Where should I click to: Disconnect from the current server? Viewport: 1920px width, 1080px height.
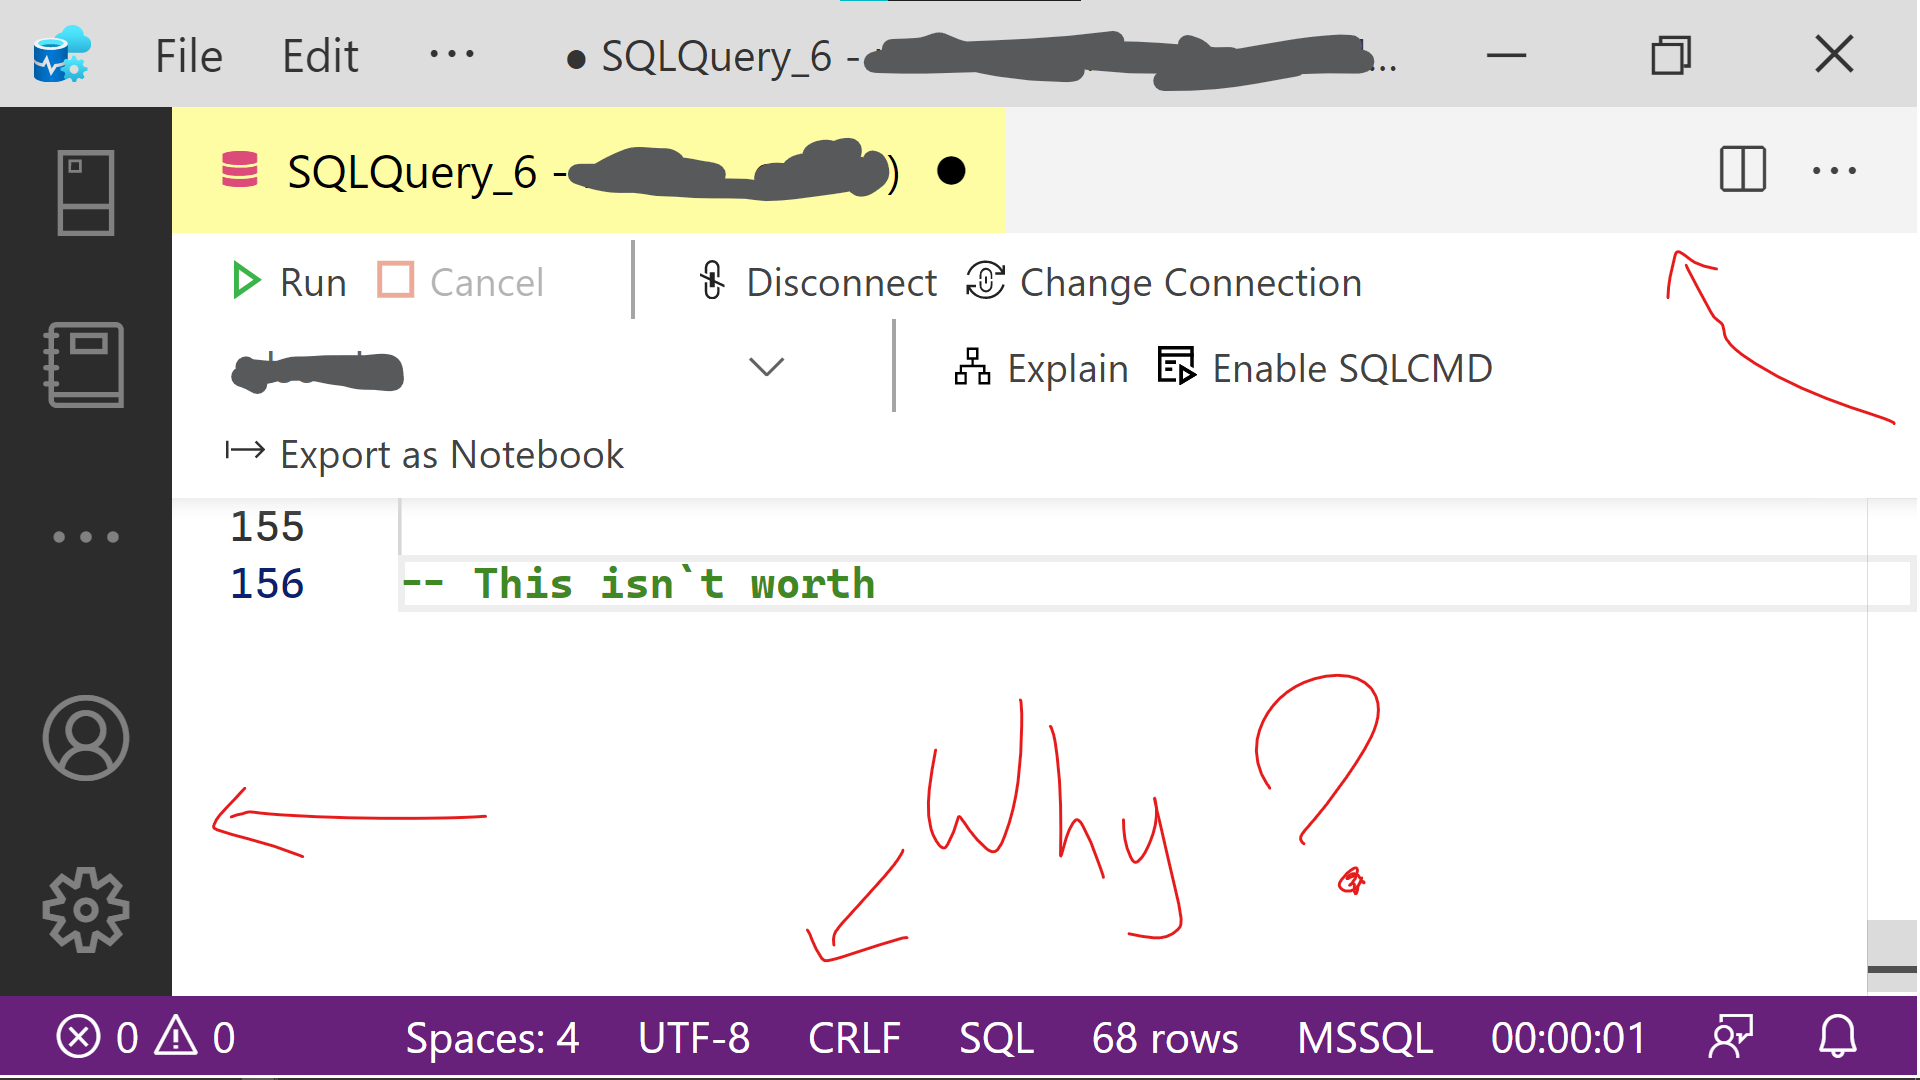pyautogui.click(x=818, y=282)
